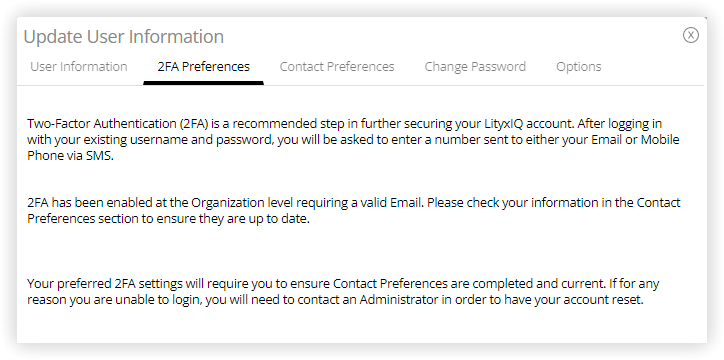Click the word LityxIQ in the first paragraph
Viewport: 724px width, 360px height.
[502, 124]
